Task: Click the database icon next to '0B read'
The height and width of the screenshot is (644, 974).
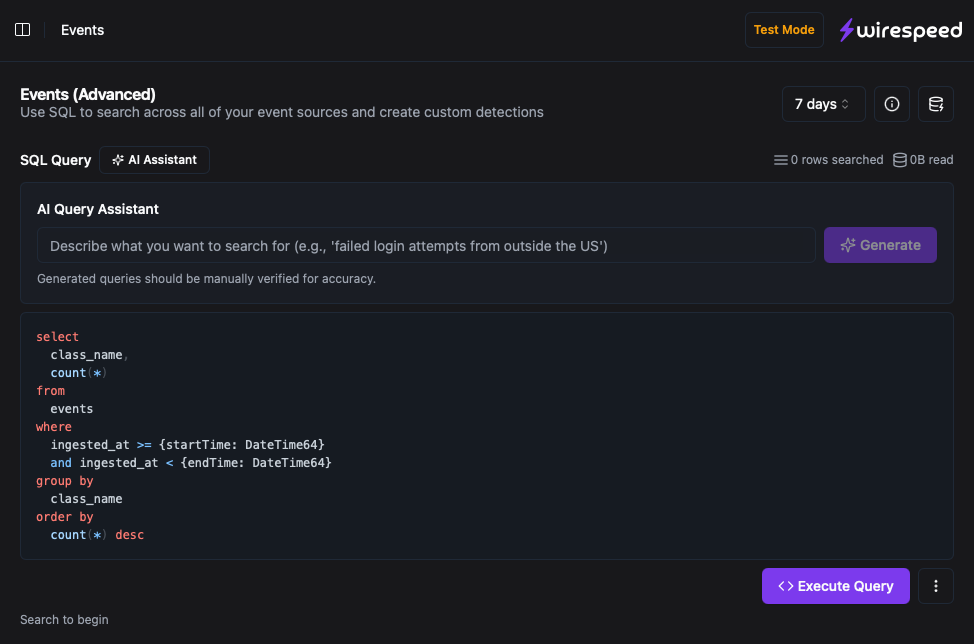Action: click(x=898, y=159)
